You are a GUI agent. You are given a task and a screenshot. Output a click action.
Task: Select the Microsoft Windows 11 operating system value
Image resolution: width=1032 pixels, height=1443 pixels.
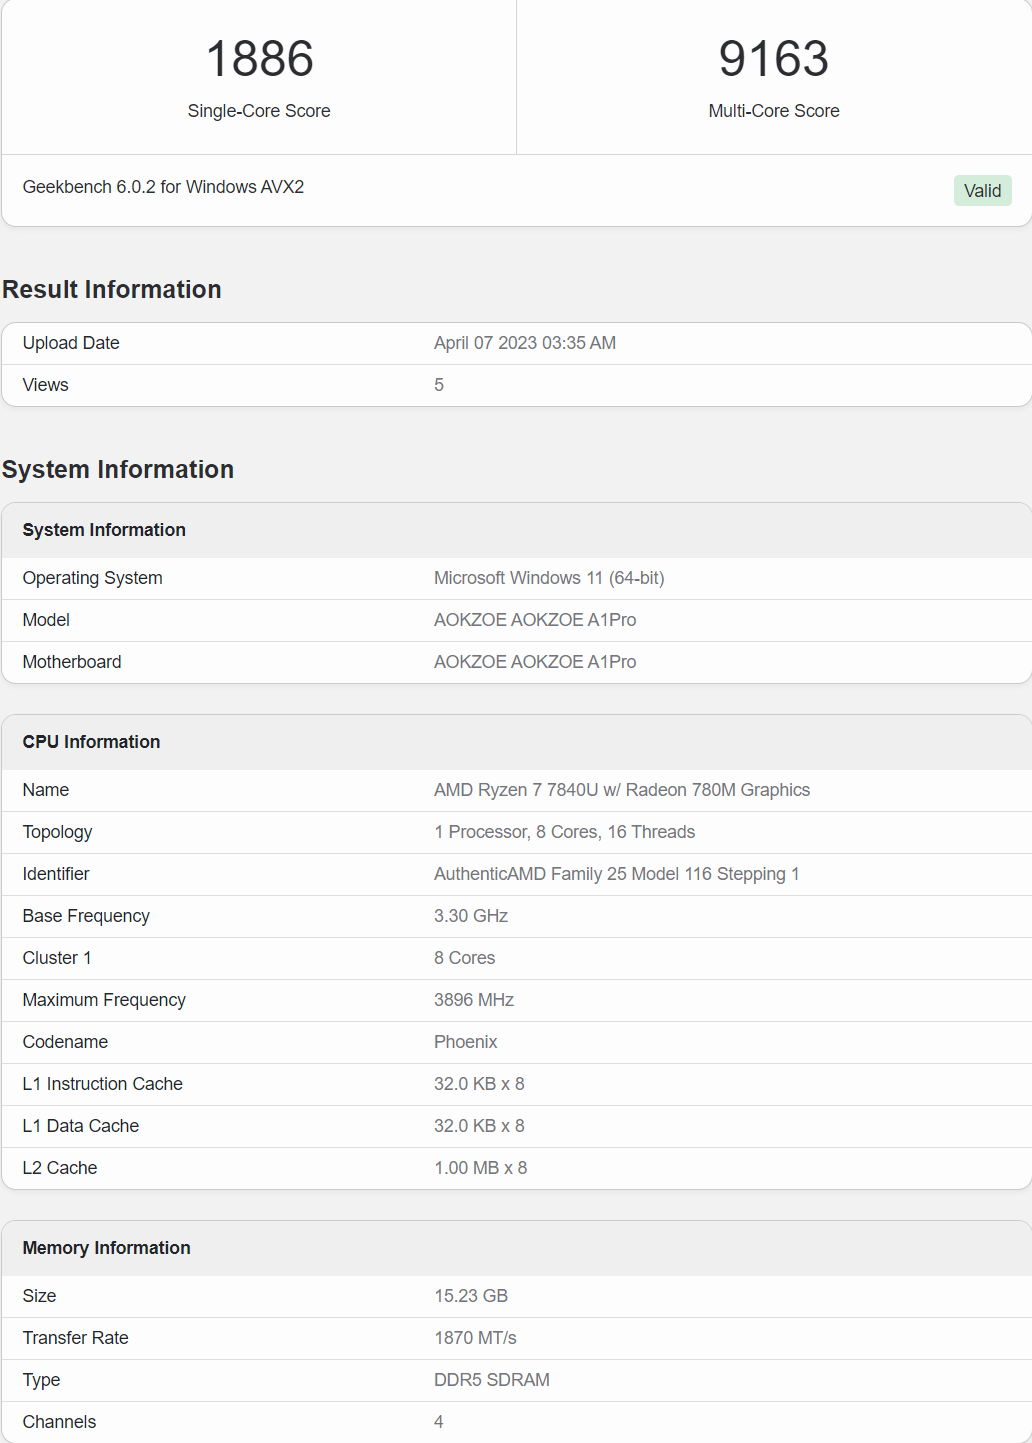pyautogui.click(x=548, y=578)
